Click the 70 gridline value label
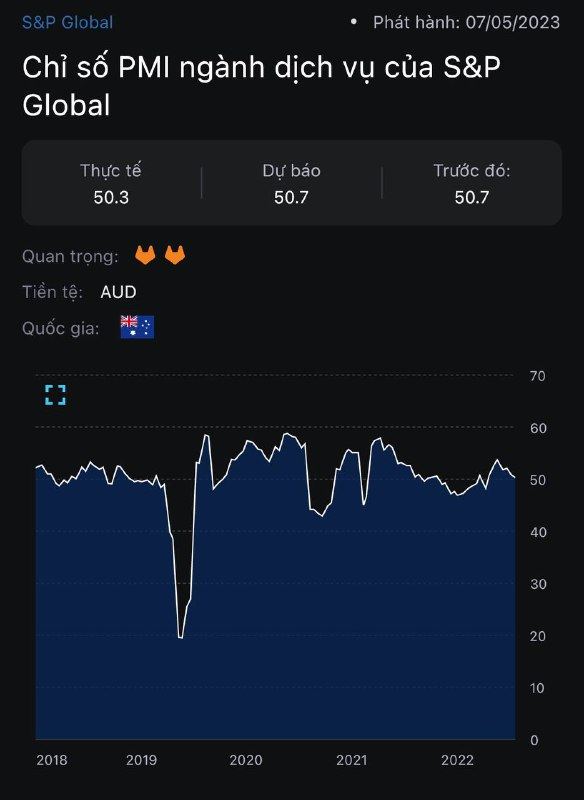 point(538,376)
